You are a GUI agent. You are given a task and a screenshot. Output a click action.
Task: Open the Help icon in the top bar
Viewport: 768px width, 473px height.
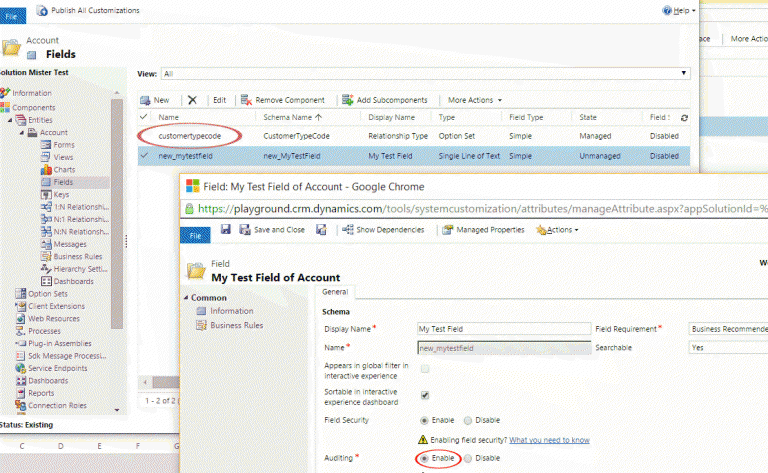[x=667, y=10]
